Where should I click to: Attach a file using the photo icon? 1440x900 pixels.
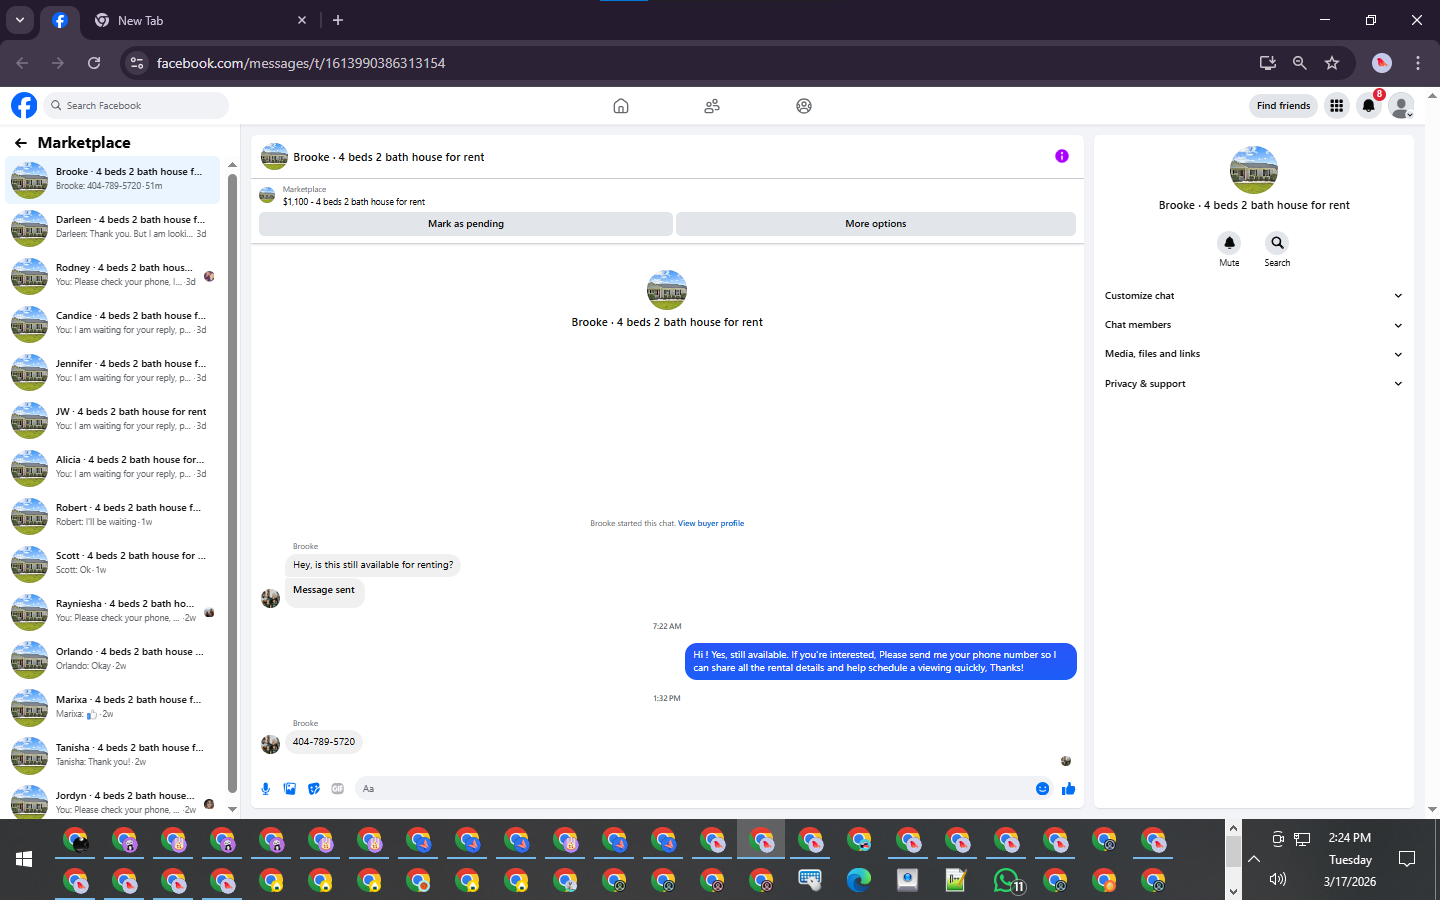click(290, 789)
